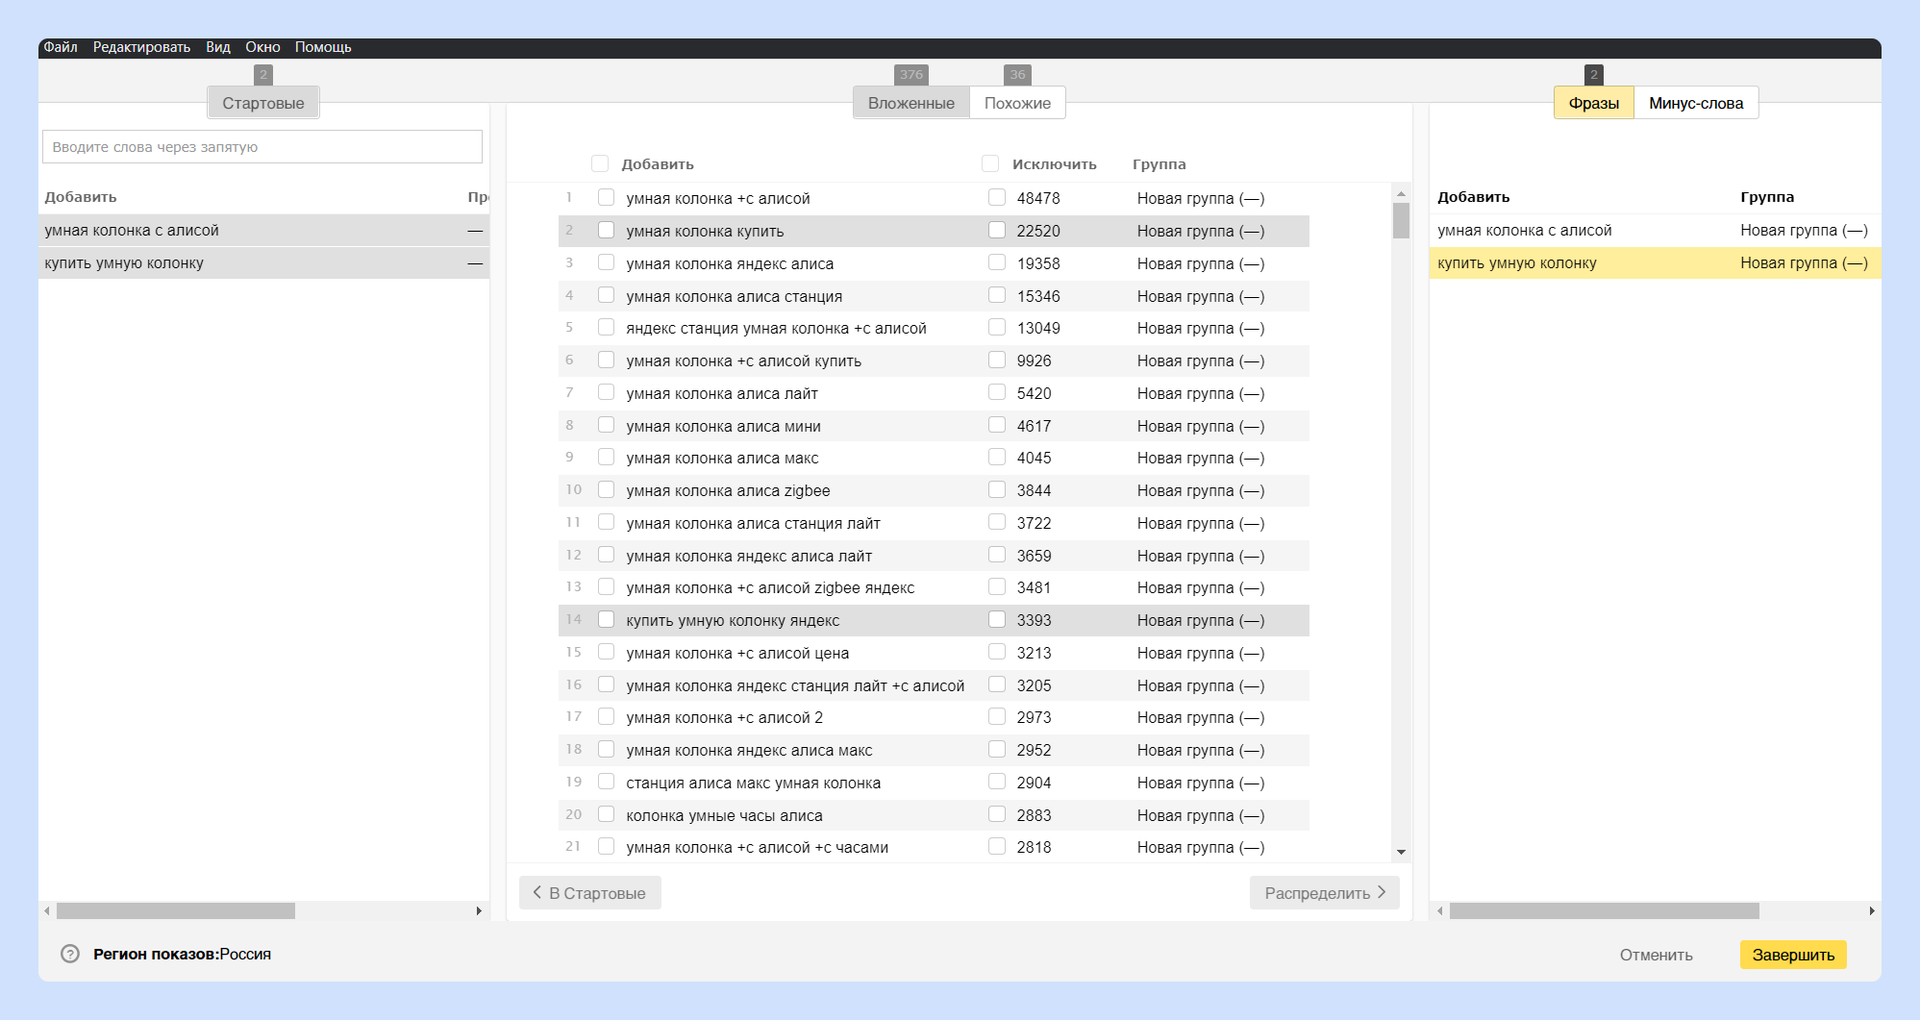Viewport: 1920px width, 1020px height.
Task: Click phrase 'умная колонка алиса макс'
Action: point(722,458)
